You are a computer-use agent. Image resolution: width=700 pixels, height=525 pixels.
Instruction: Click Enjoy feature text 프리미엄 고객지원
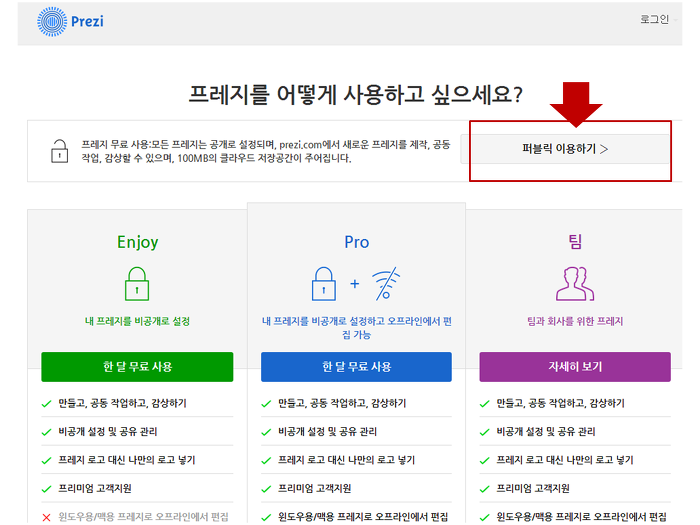click(95, 488)
